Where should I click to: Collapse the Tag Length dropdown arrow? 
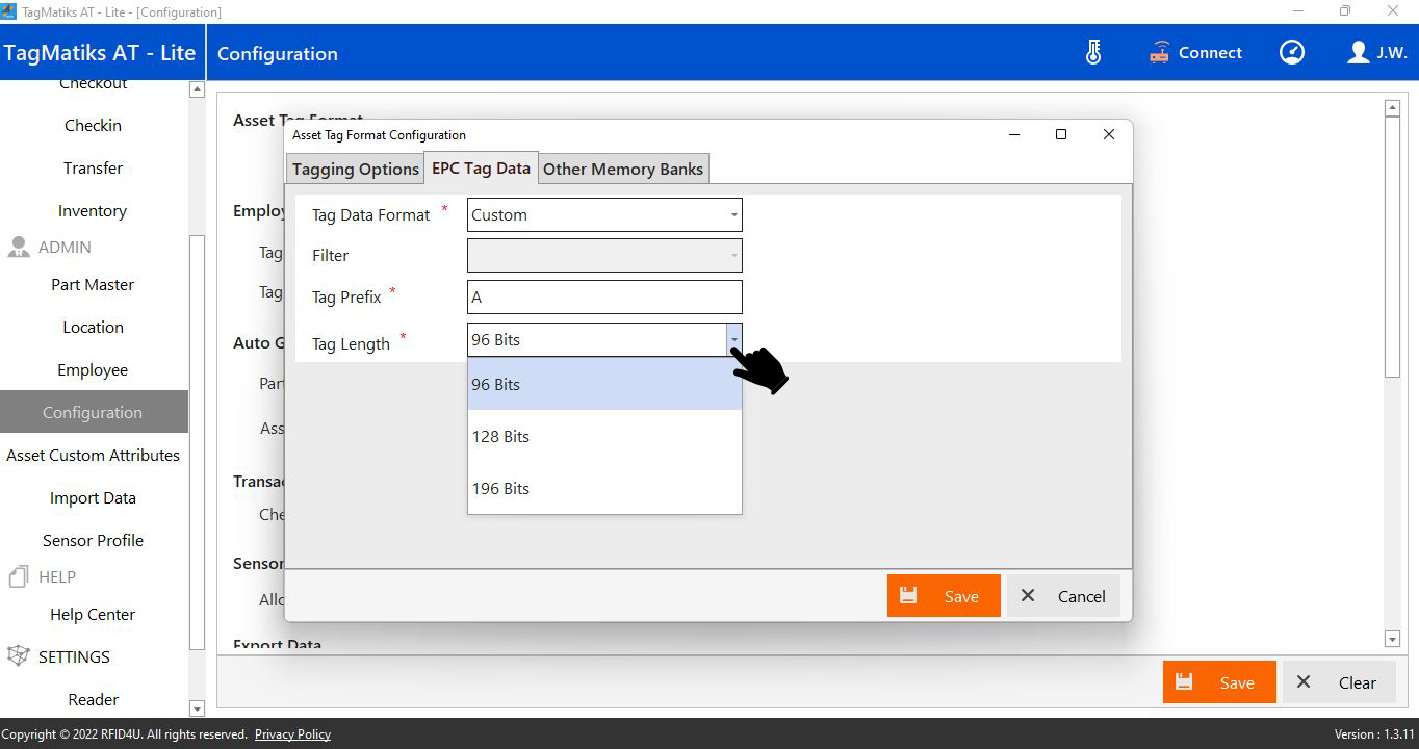[734, 340]
